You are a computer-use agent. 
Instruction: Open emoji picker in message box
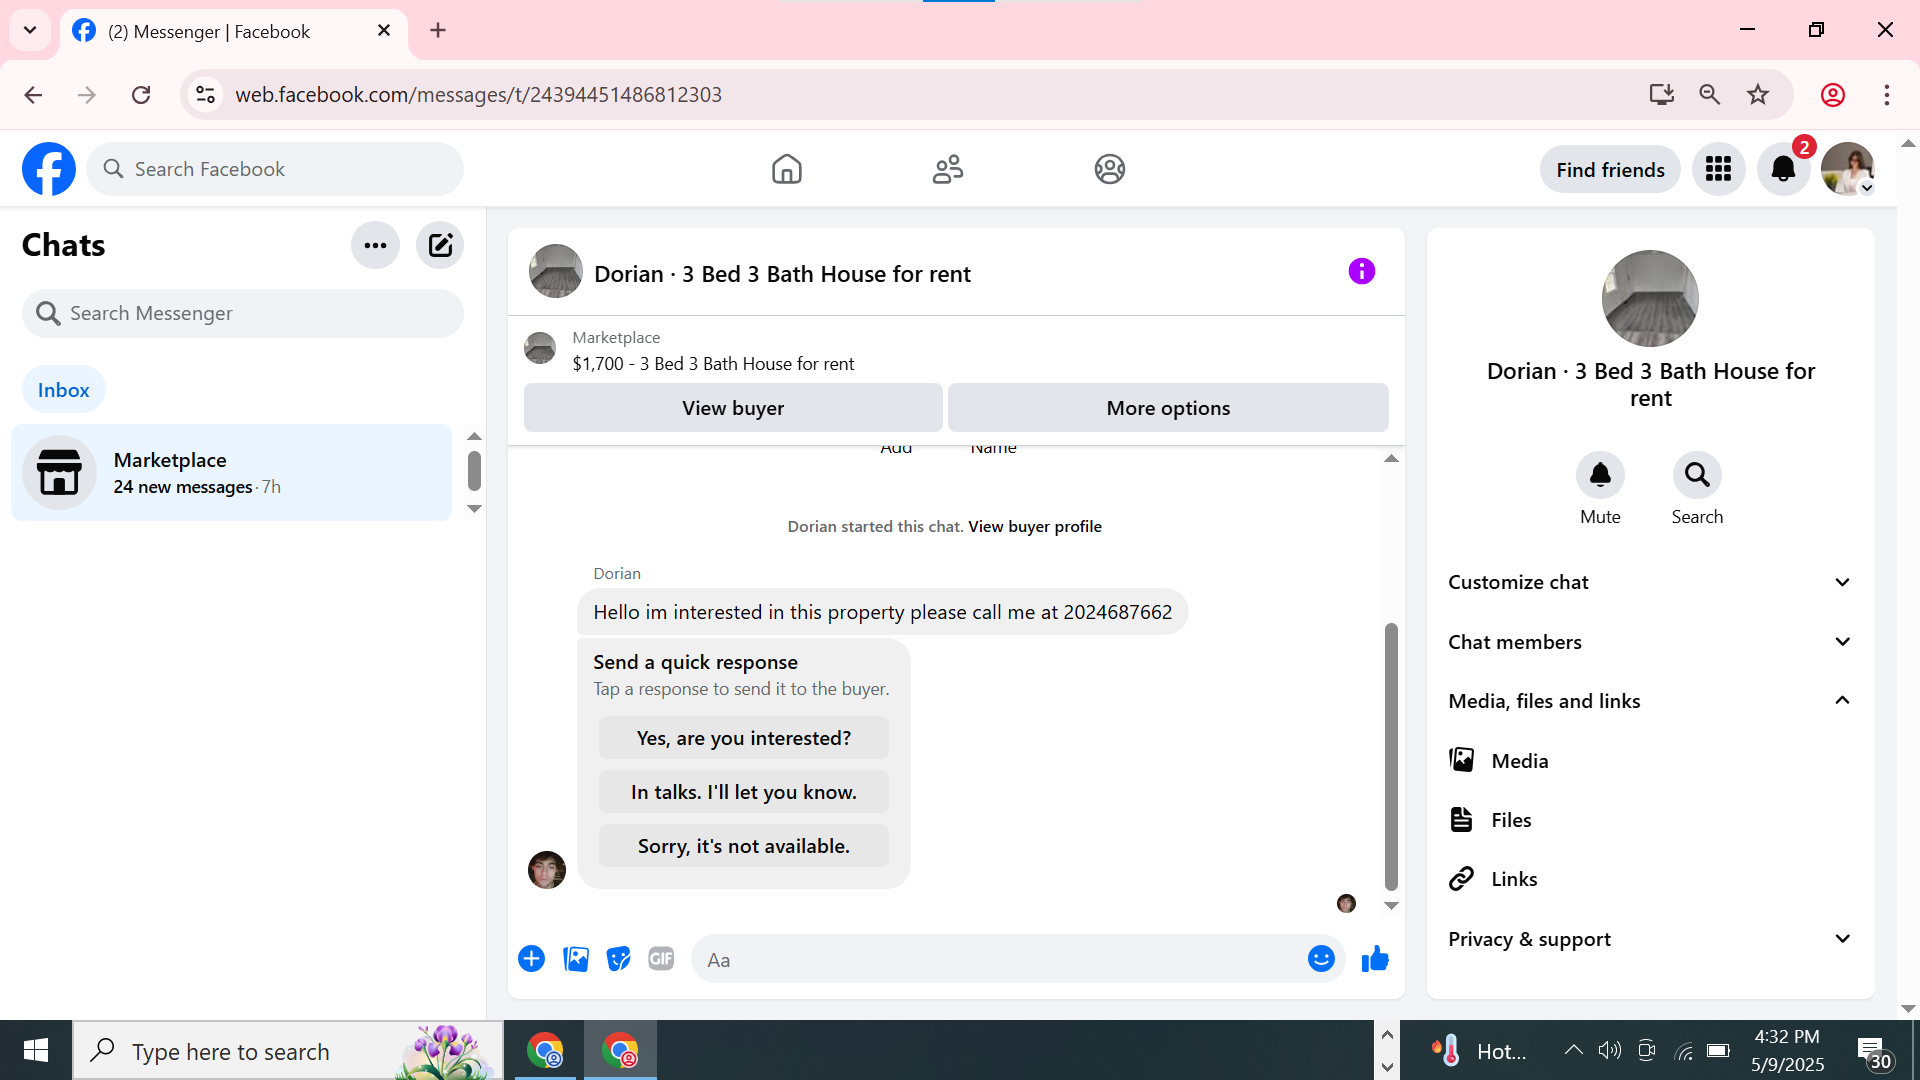point(1321,959)
